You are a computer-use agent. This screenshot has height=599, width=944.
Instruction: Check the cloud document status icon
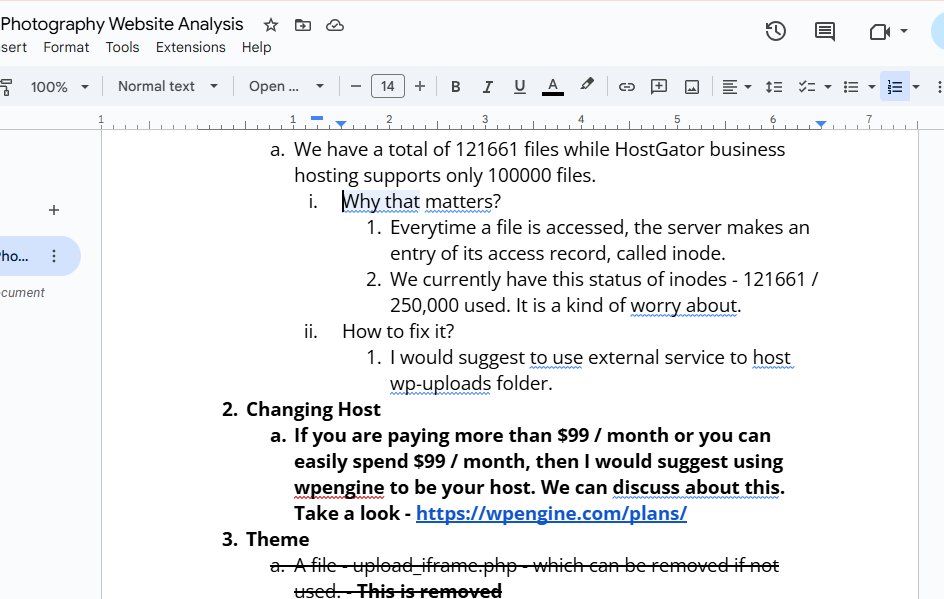(x=335, y=25)
